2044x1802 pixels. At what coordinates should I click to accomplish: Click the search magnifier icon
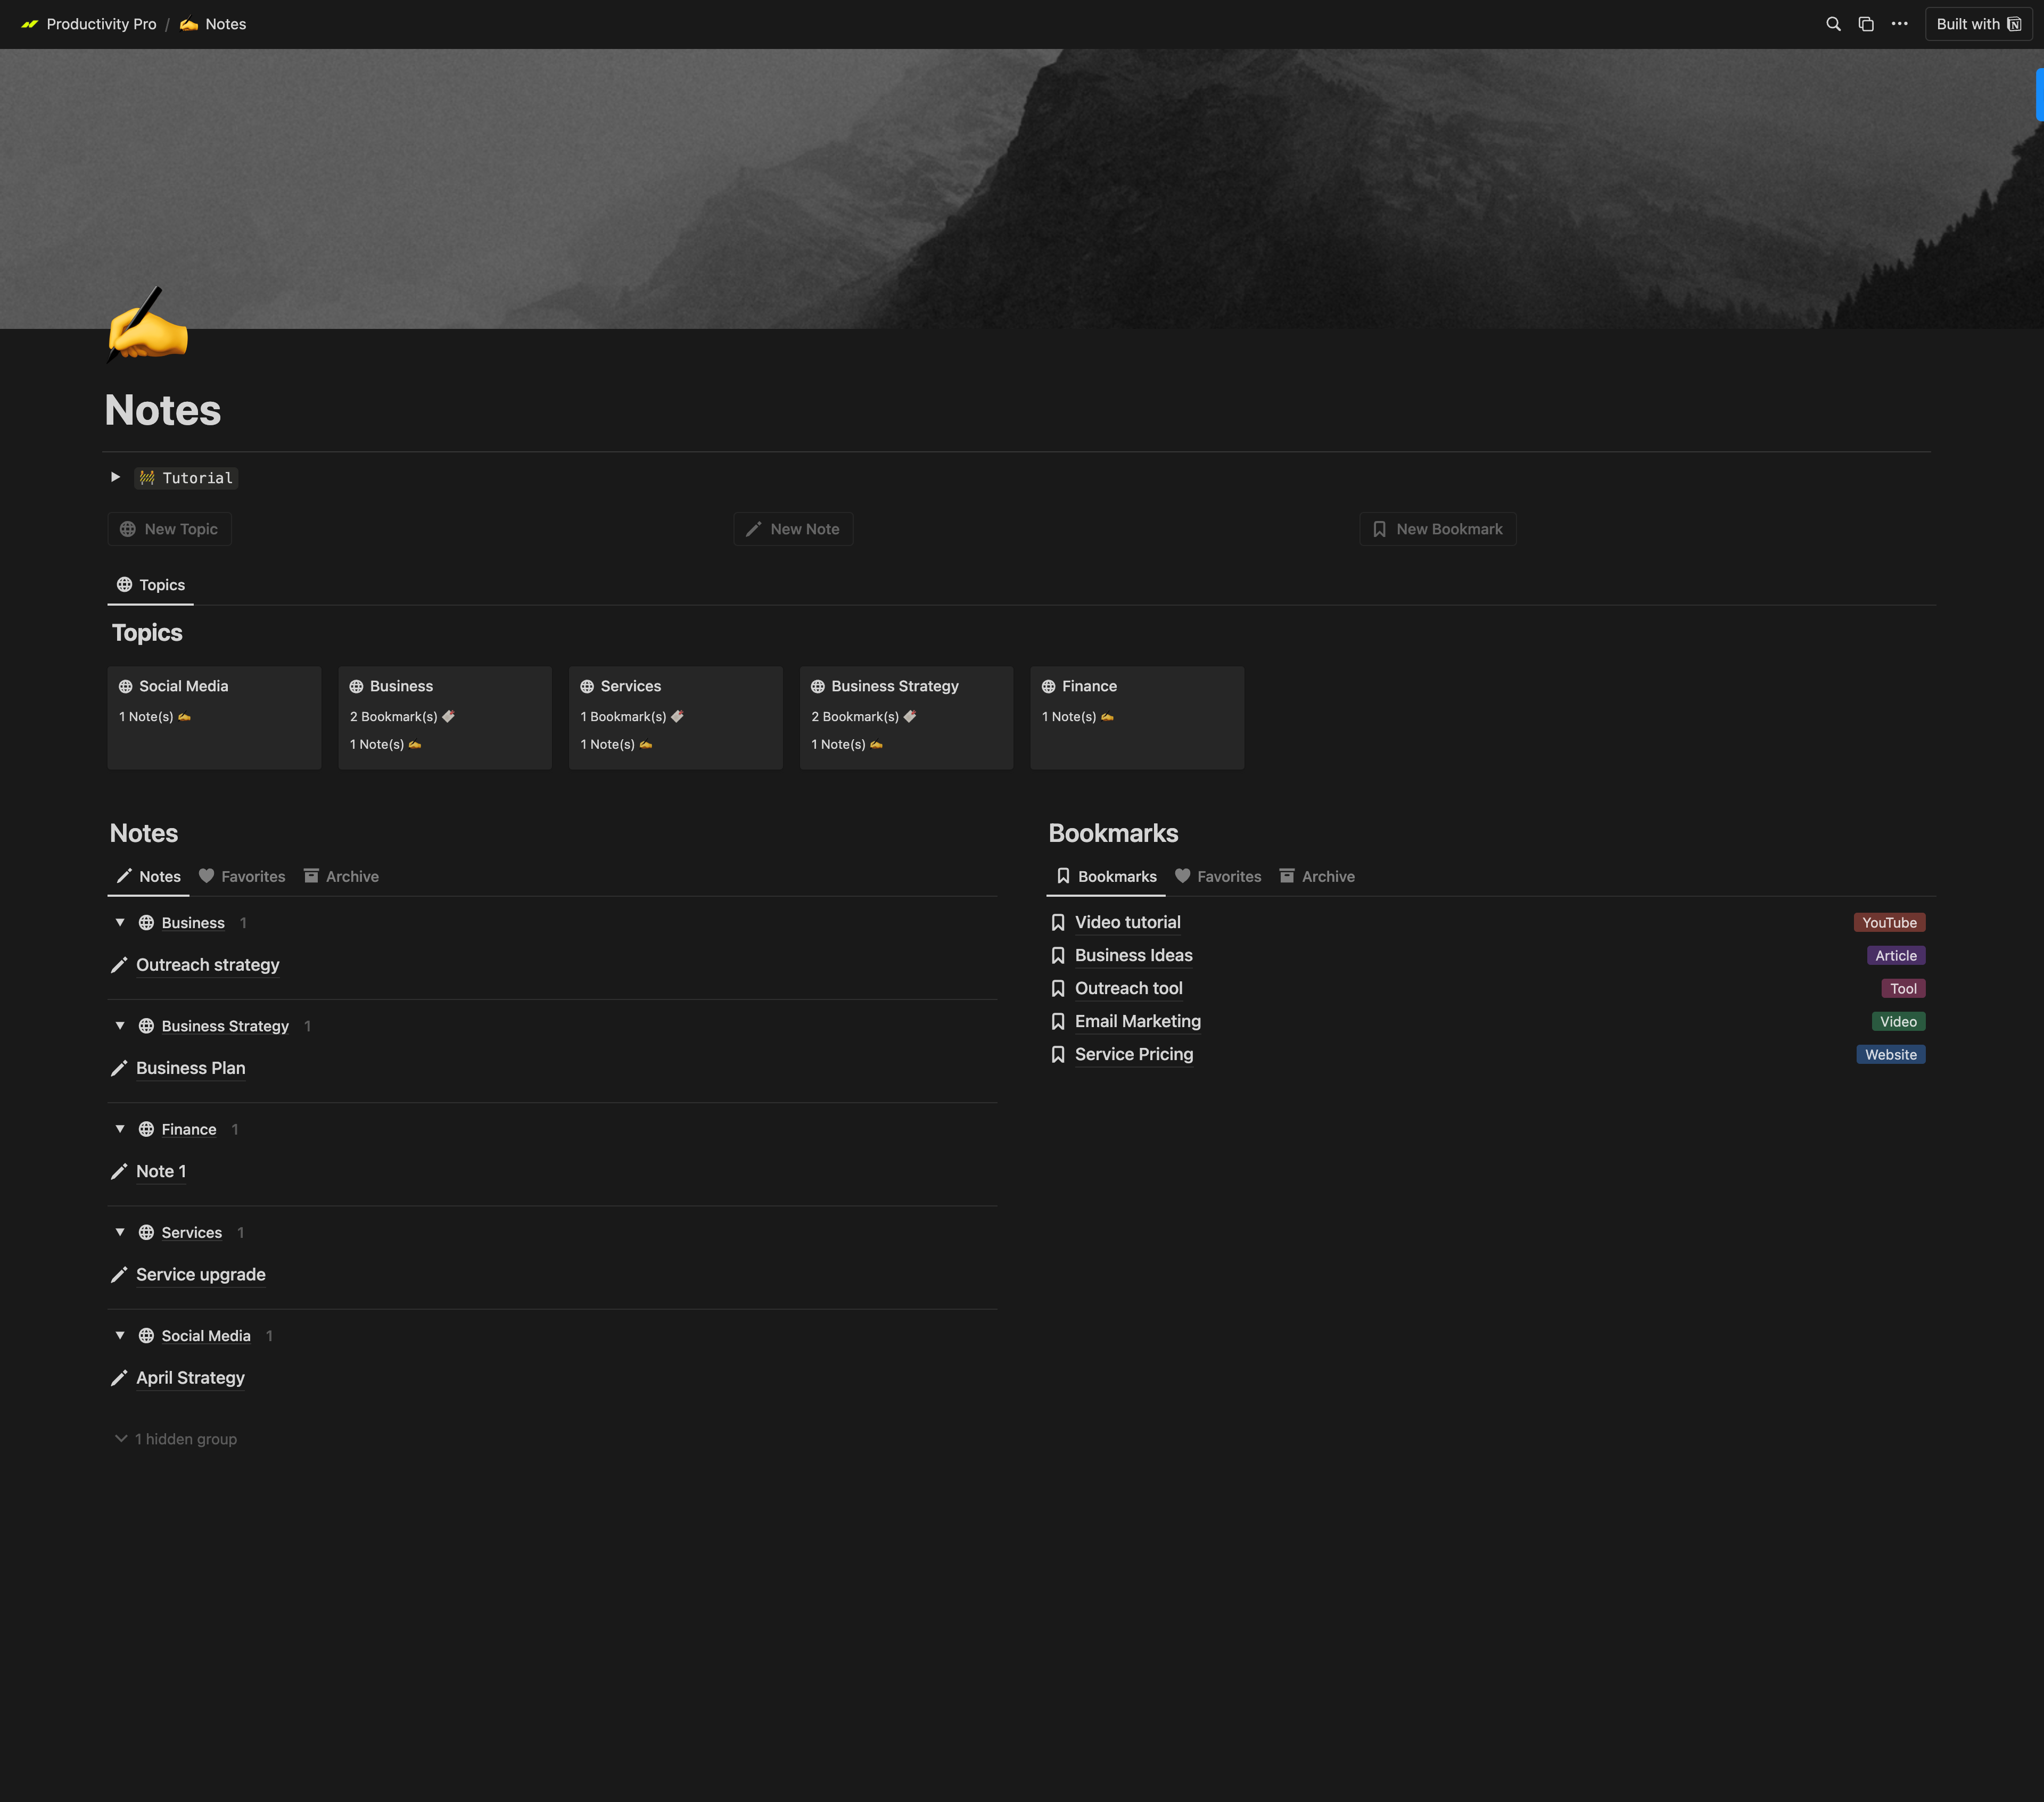coord(1833,24)
